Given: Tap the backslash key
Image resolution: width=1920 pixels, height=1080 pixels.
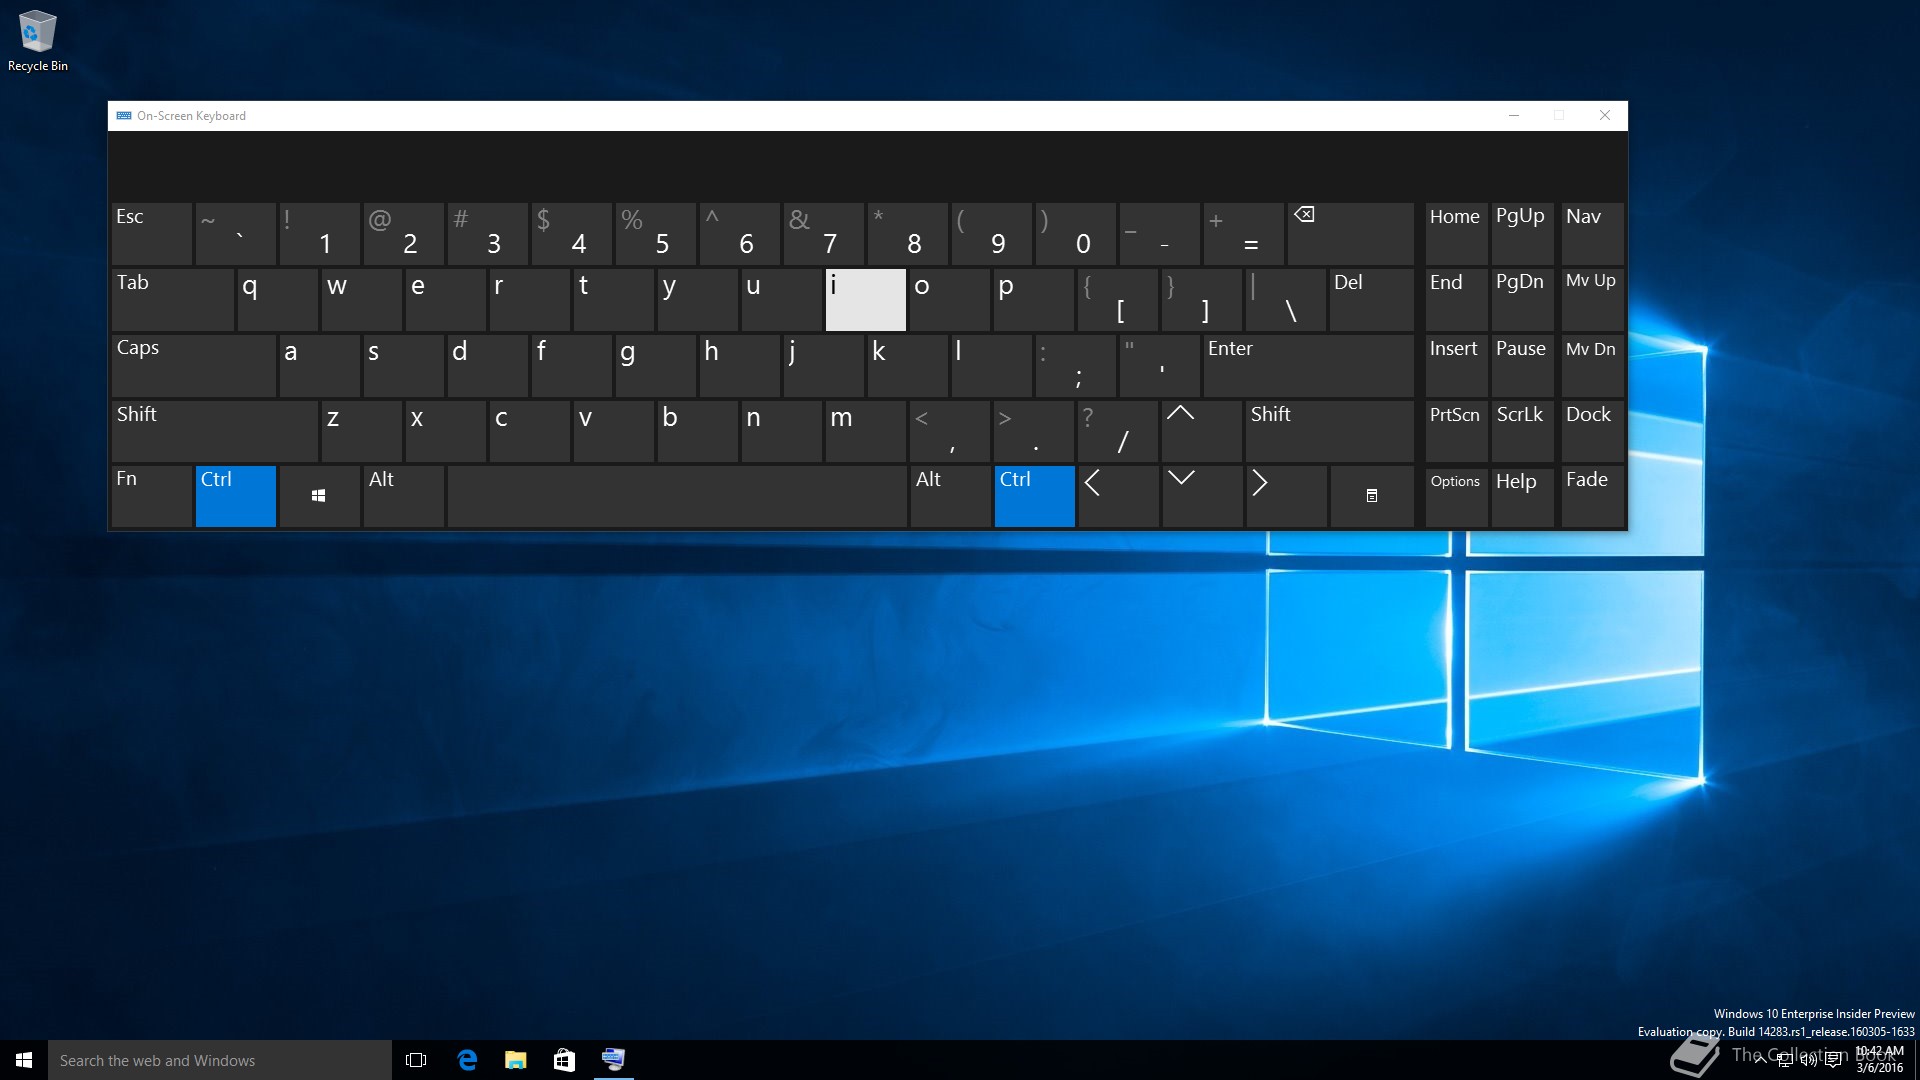Looking at the screenshot, I should click(x=1286, y=300).
